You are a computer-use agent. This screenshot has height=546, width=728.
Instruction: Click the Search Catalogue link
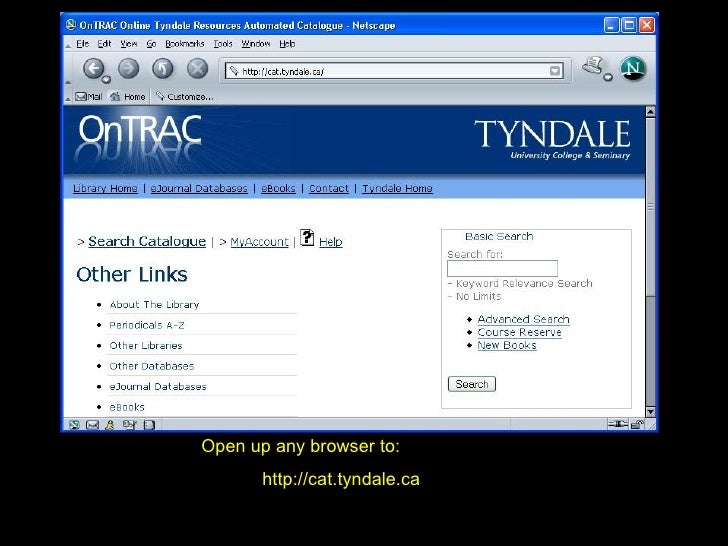point(147,241)
